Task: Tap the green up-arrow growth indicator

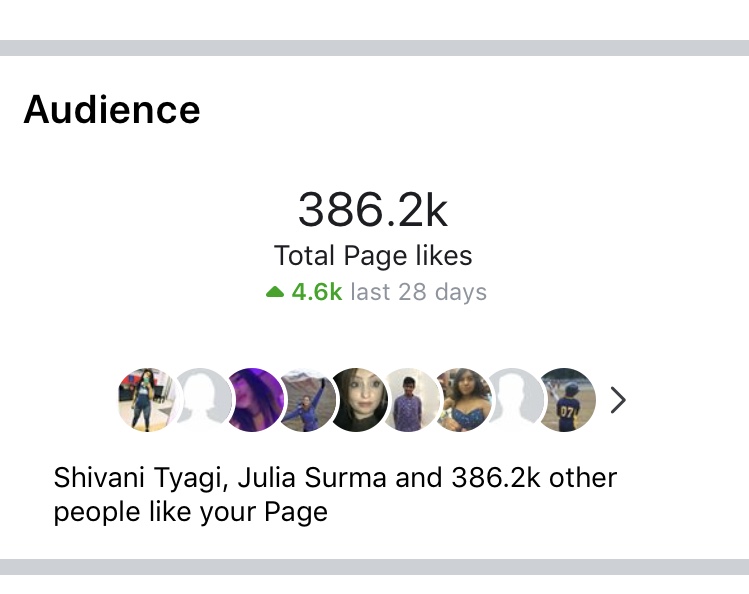Action: click(x=275, y=291)
